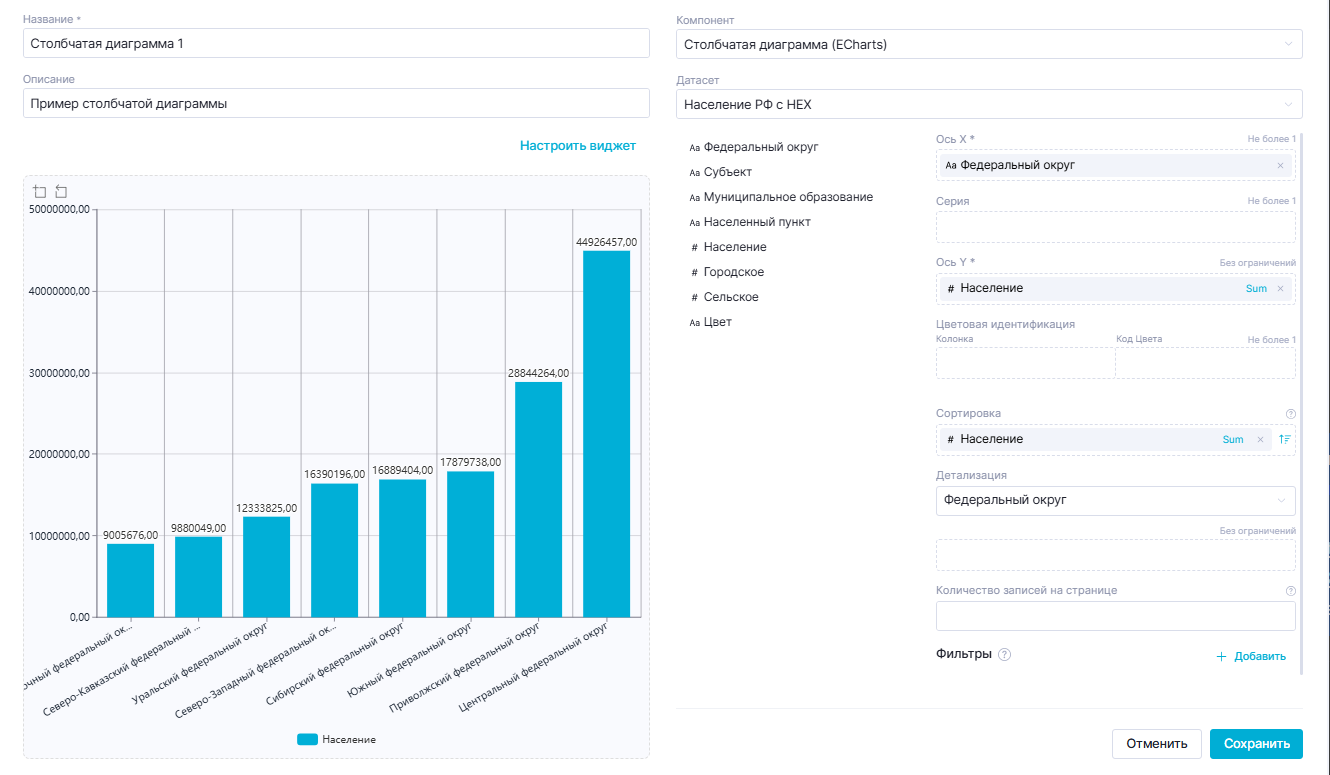Open Детализация dropdown with Федеральный округ
This screenshot has height=775, width=1330.
pos(1114,500)
